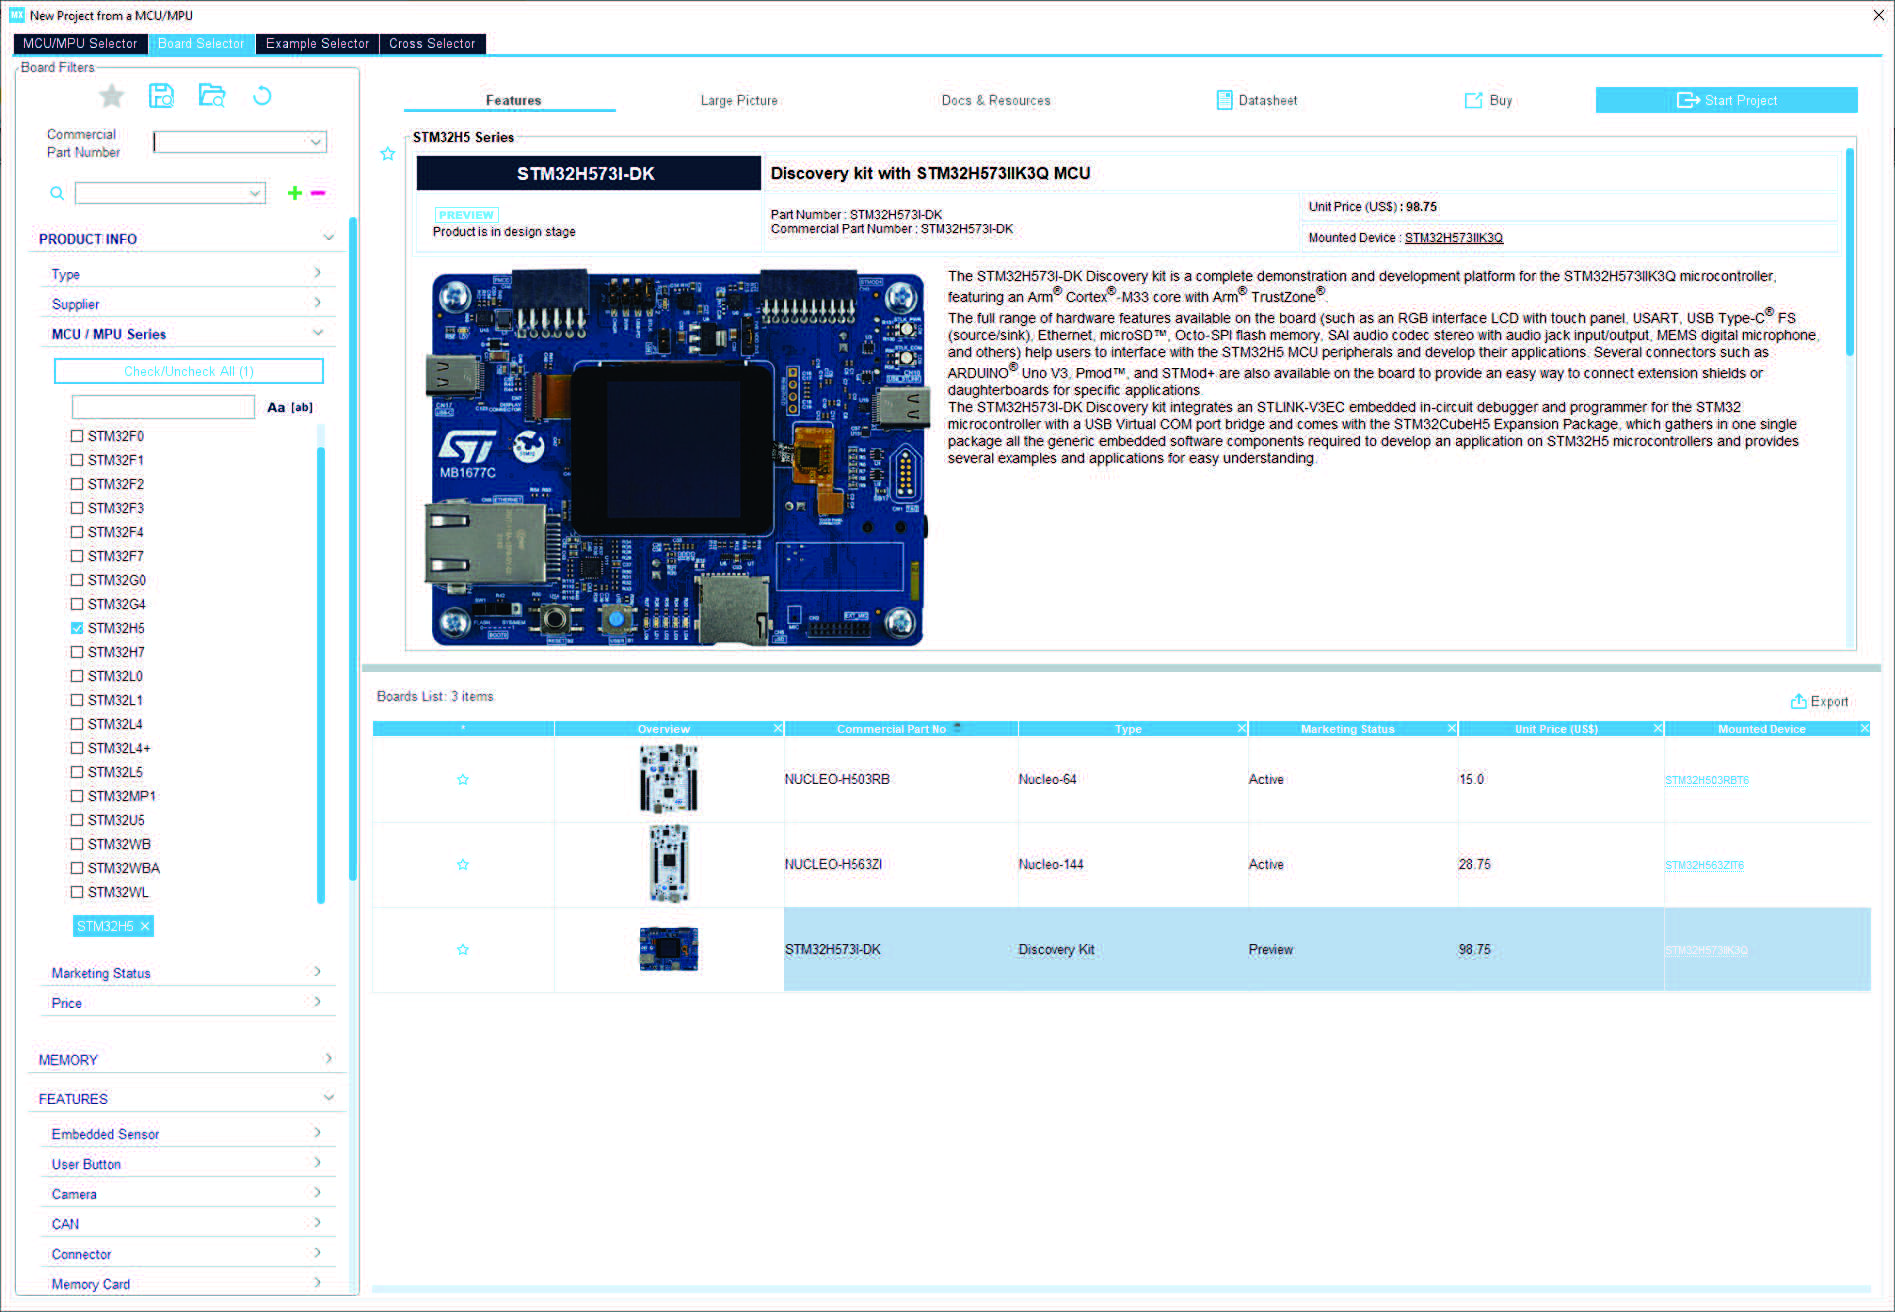The height and width of the screenshot is (1312, 1895).
Task: Open the STM32H503RBT6 device link
Action: (x=1706, y=781)
